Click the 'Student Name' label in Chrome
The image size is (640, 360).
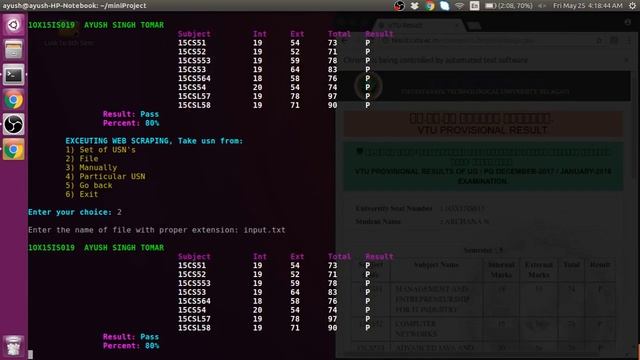click(378, 222)
